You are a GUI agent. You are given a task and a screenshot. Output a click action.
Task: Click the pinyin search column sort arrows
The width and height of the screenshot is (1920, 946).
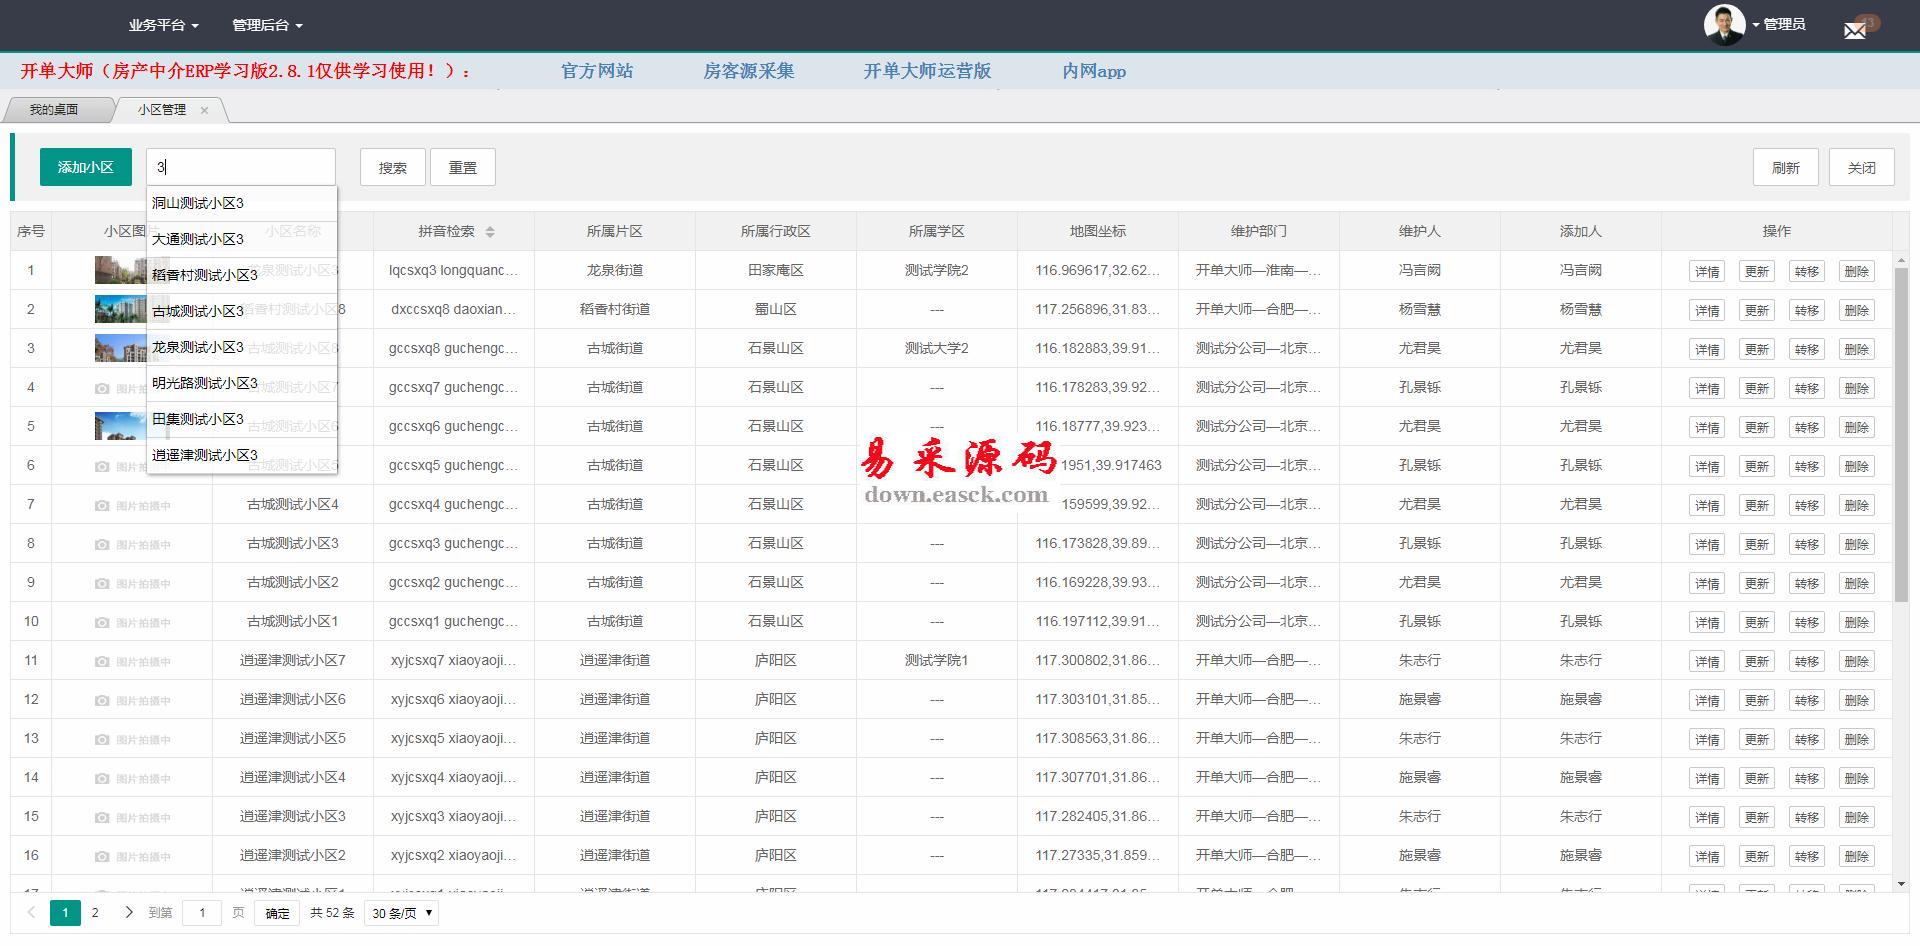point(490,232)
